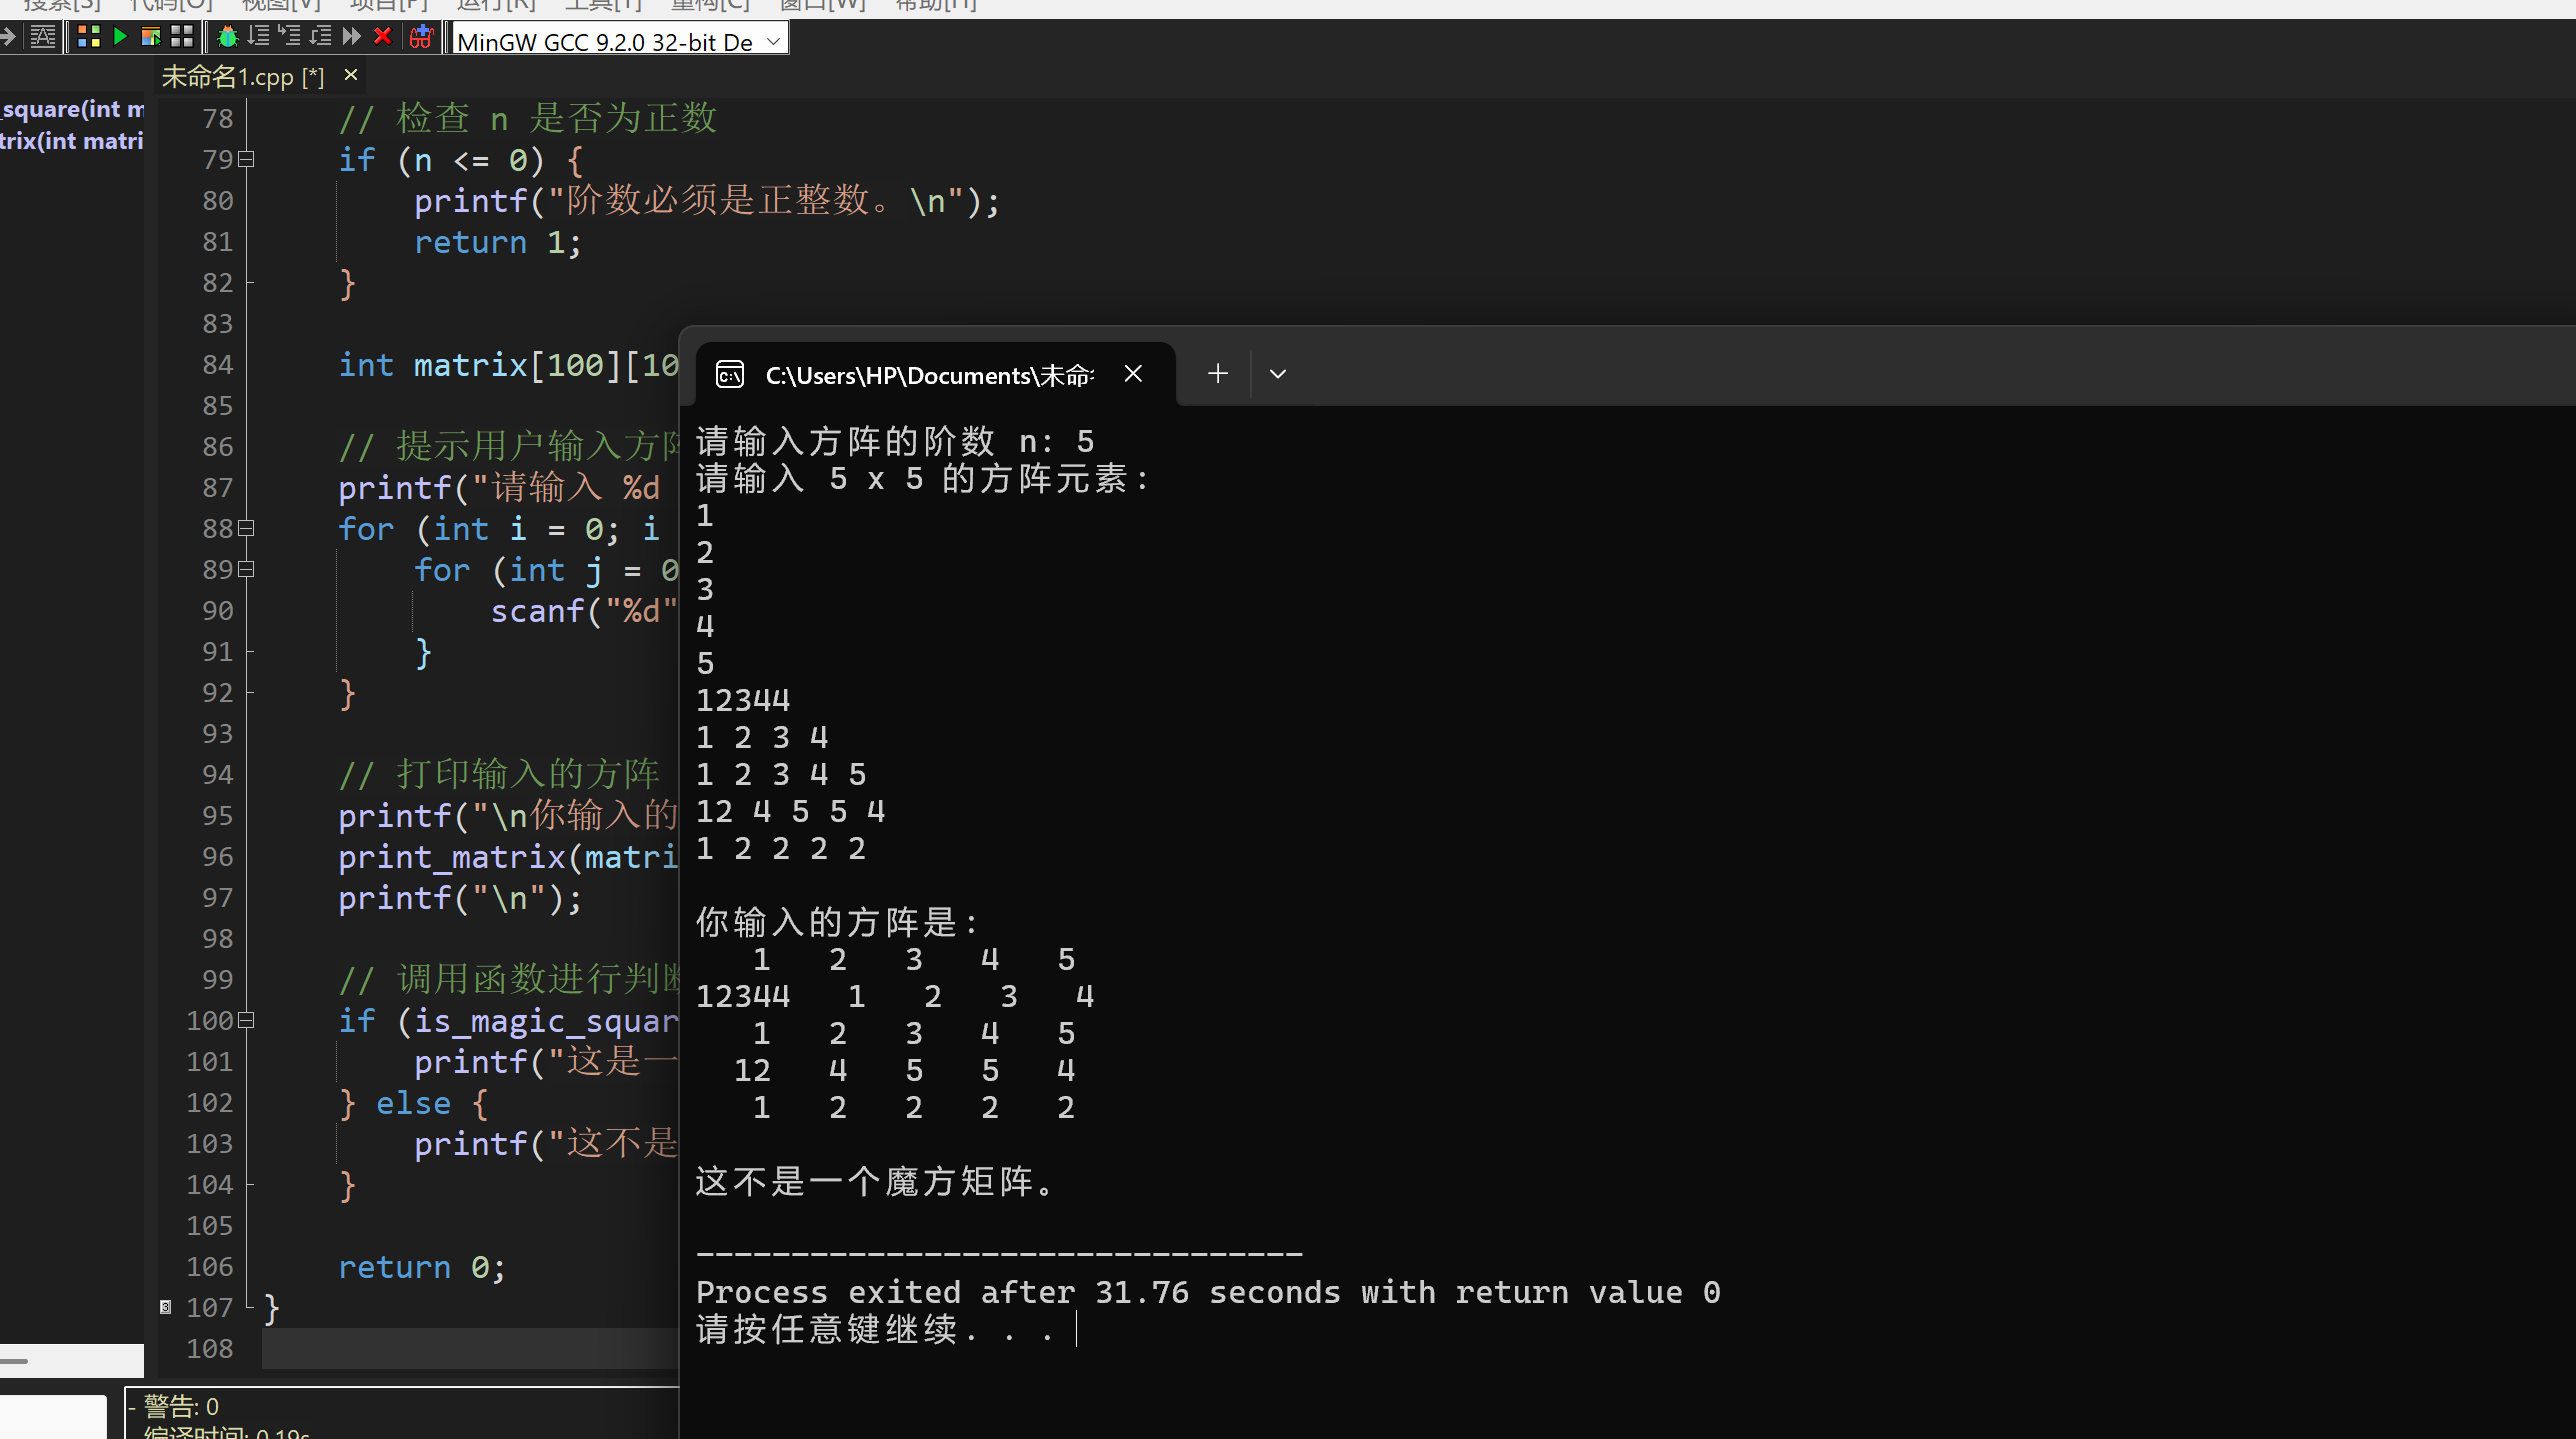
Task: Click the double-arrow Continue debug icon
Action: click(x=351, y=37)
